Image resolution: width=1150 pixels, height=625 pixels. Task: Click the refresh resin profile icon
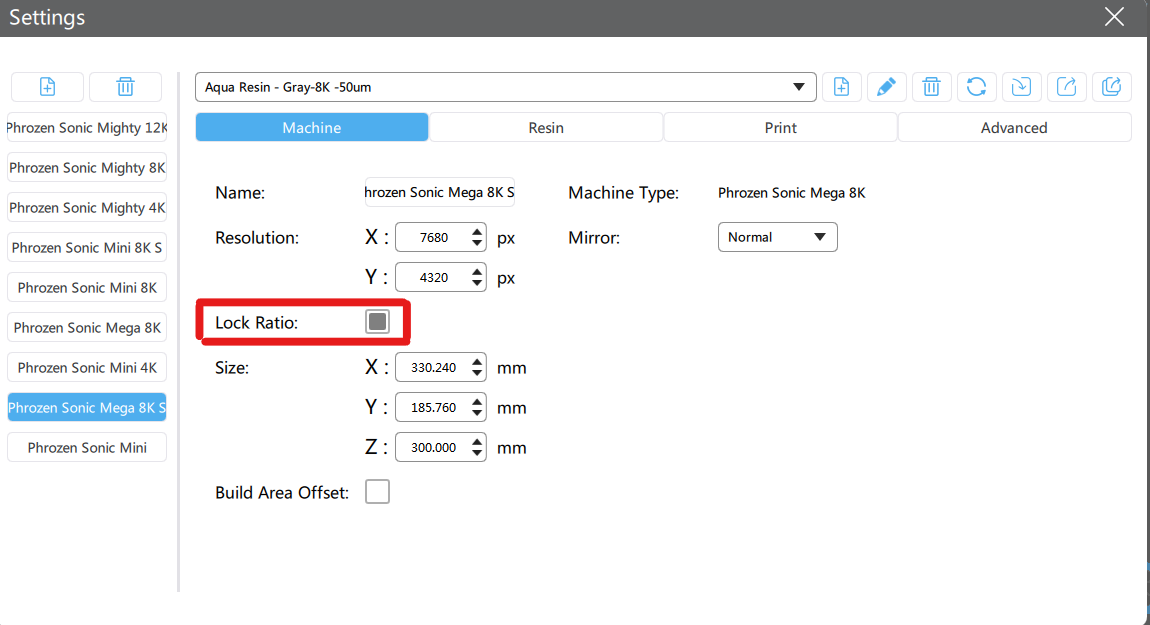[976, 87]
